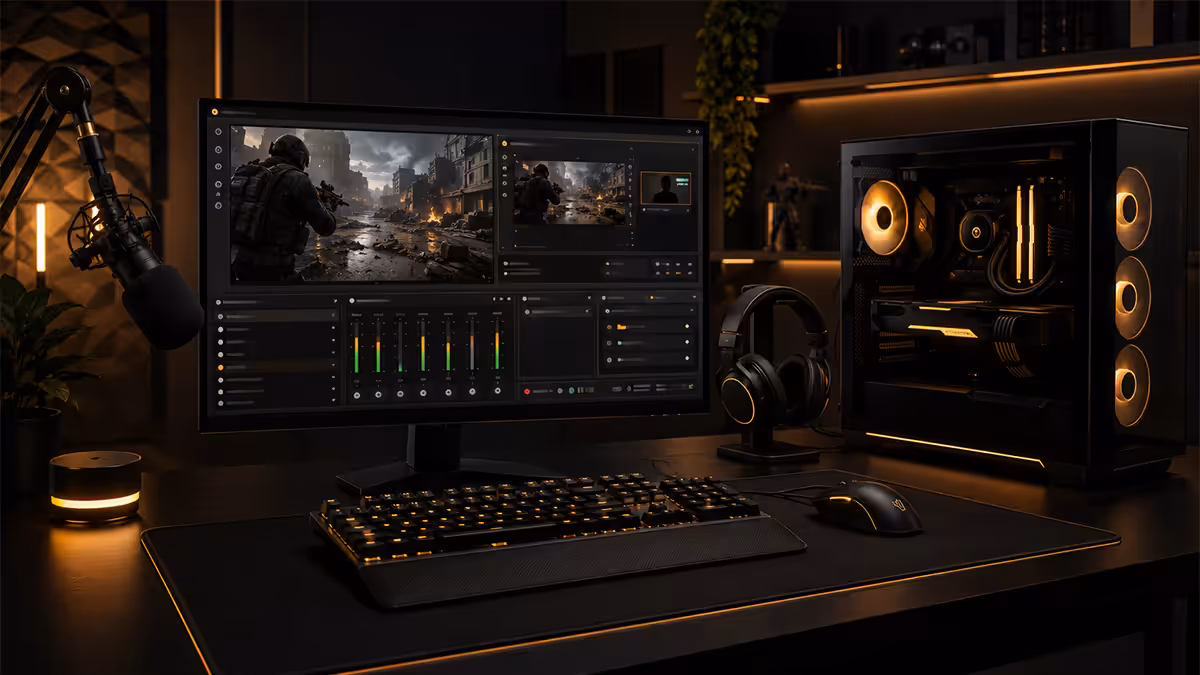The image size is (1200, 675).
Task: Click the fourth mixer channel's level meter
Action: [423, 346]
